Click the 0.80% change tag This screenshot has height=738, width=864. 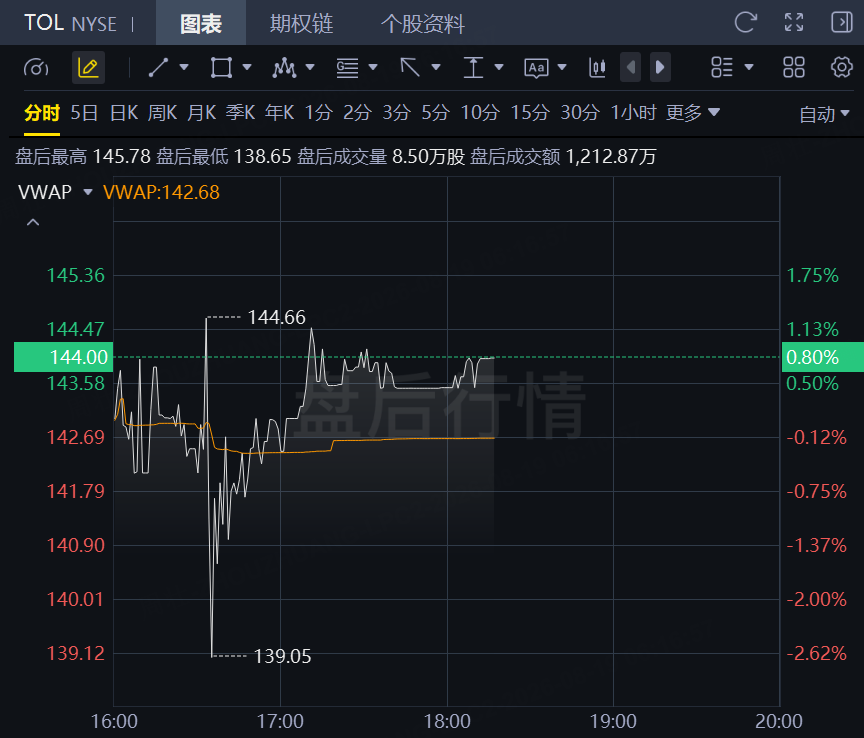tap(822, 357)
